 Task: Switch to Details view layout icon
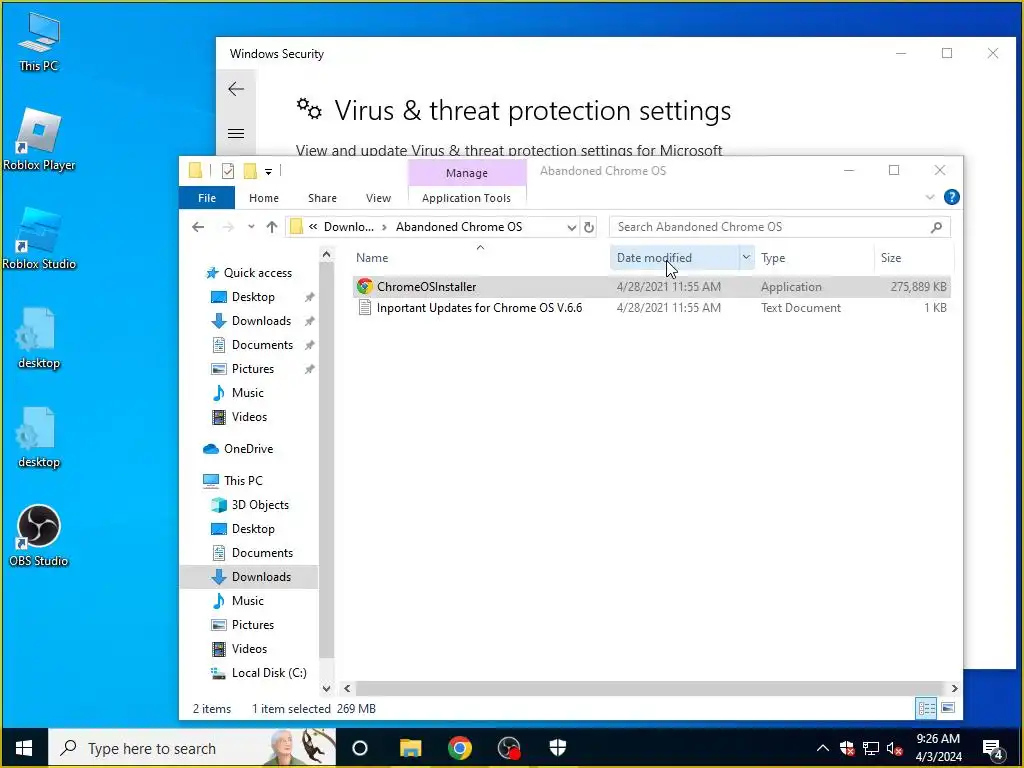(x=926, y=708)
